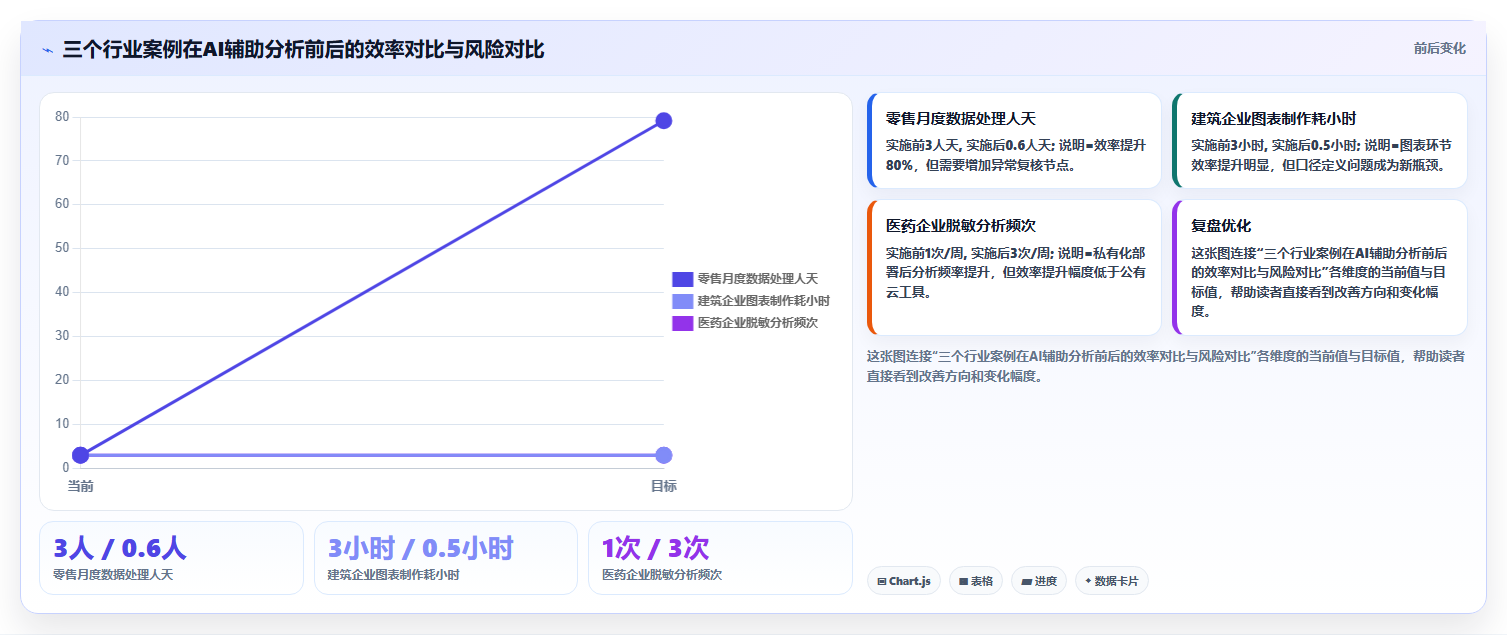Click legend label 零售月度数据处理人天
Viewport: 1507px width, 635px height.
(757, 279)
